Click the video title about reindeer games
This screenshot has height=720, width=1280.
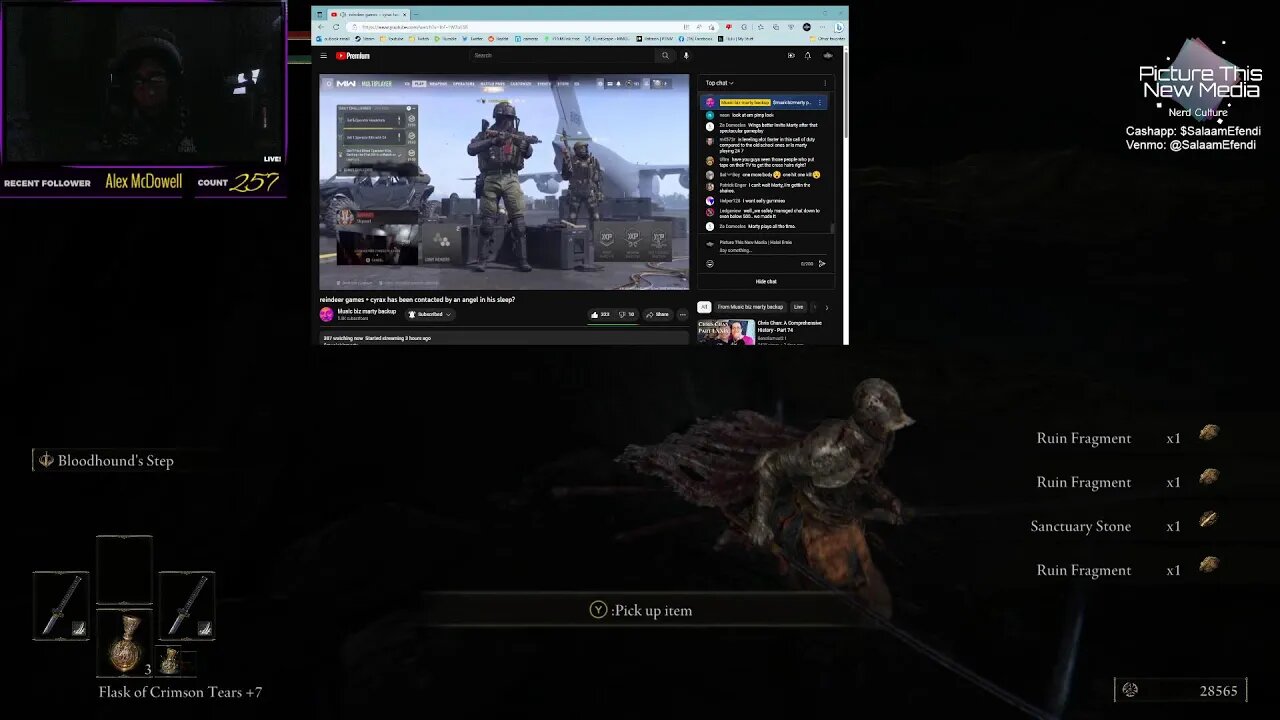417,299
